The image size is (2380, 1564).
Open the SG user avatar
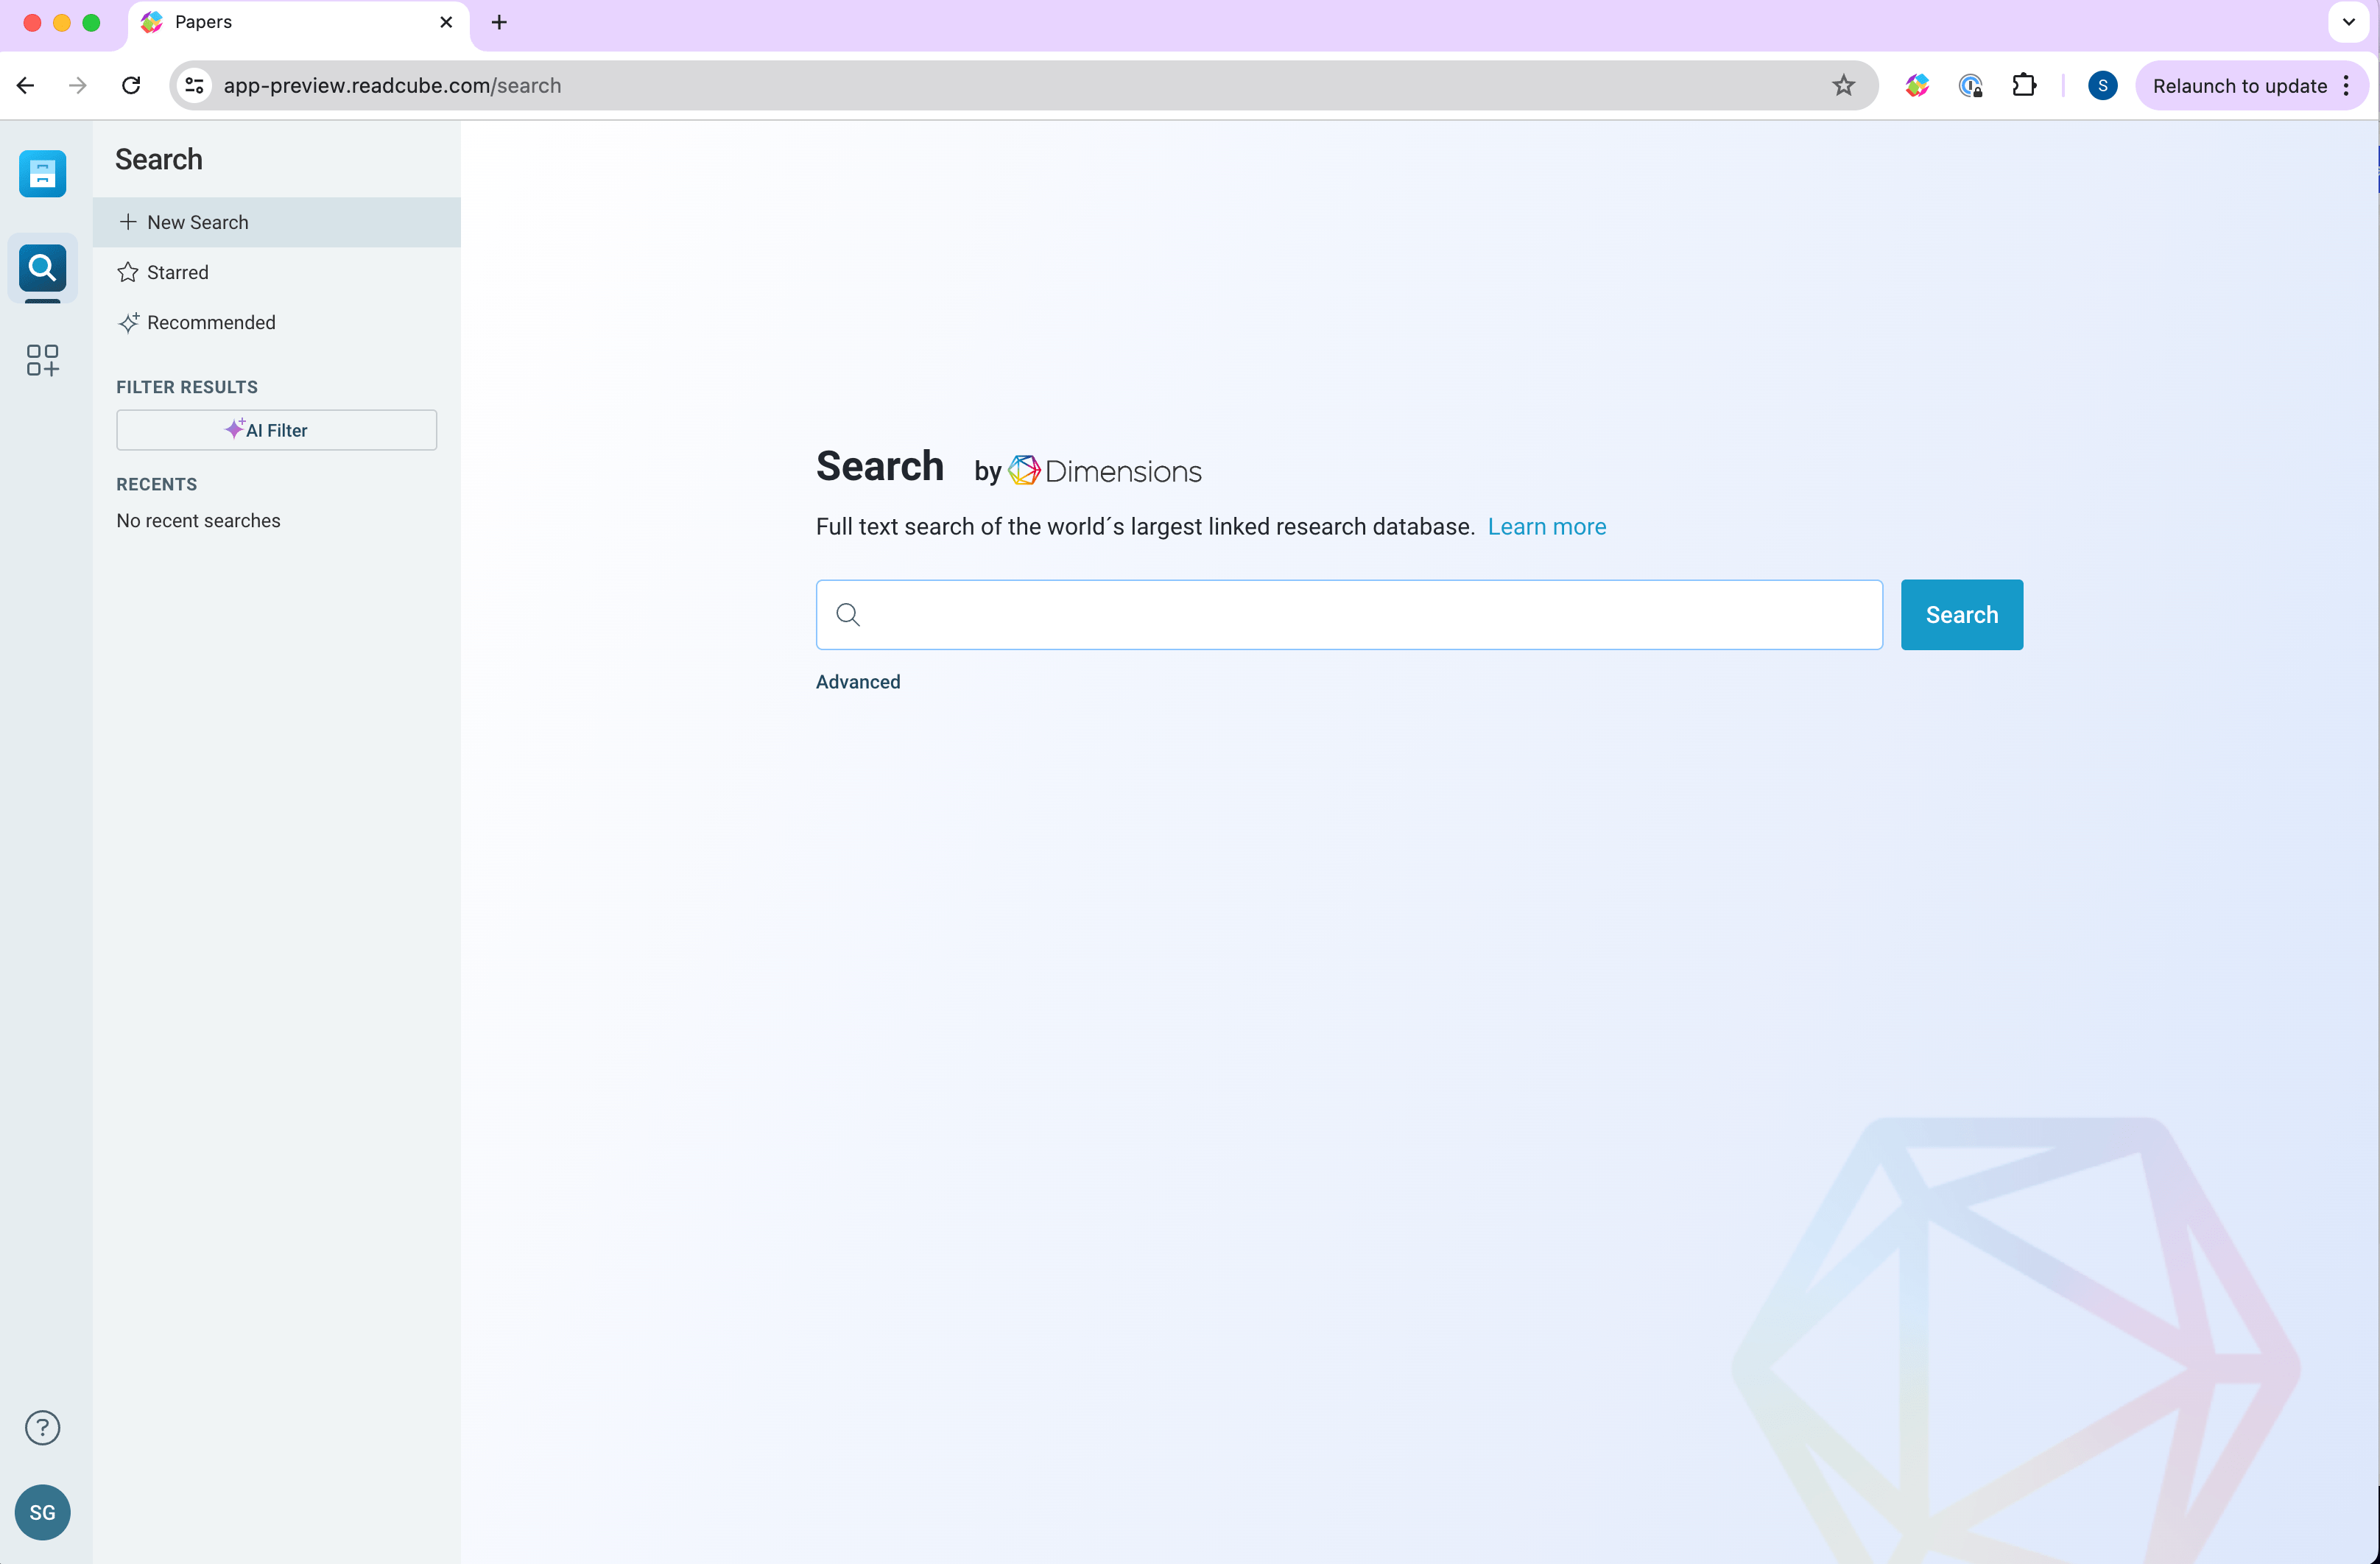[42, 1512]
